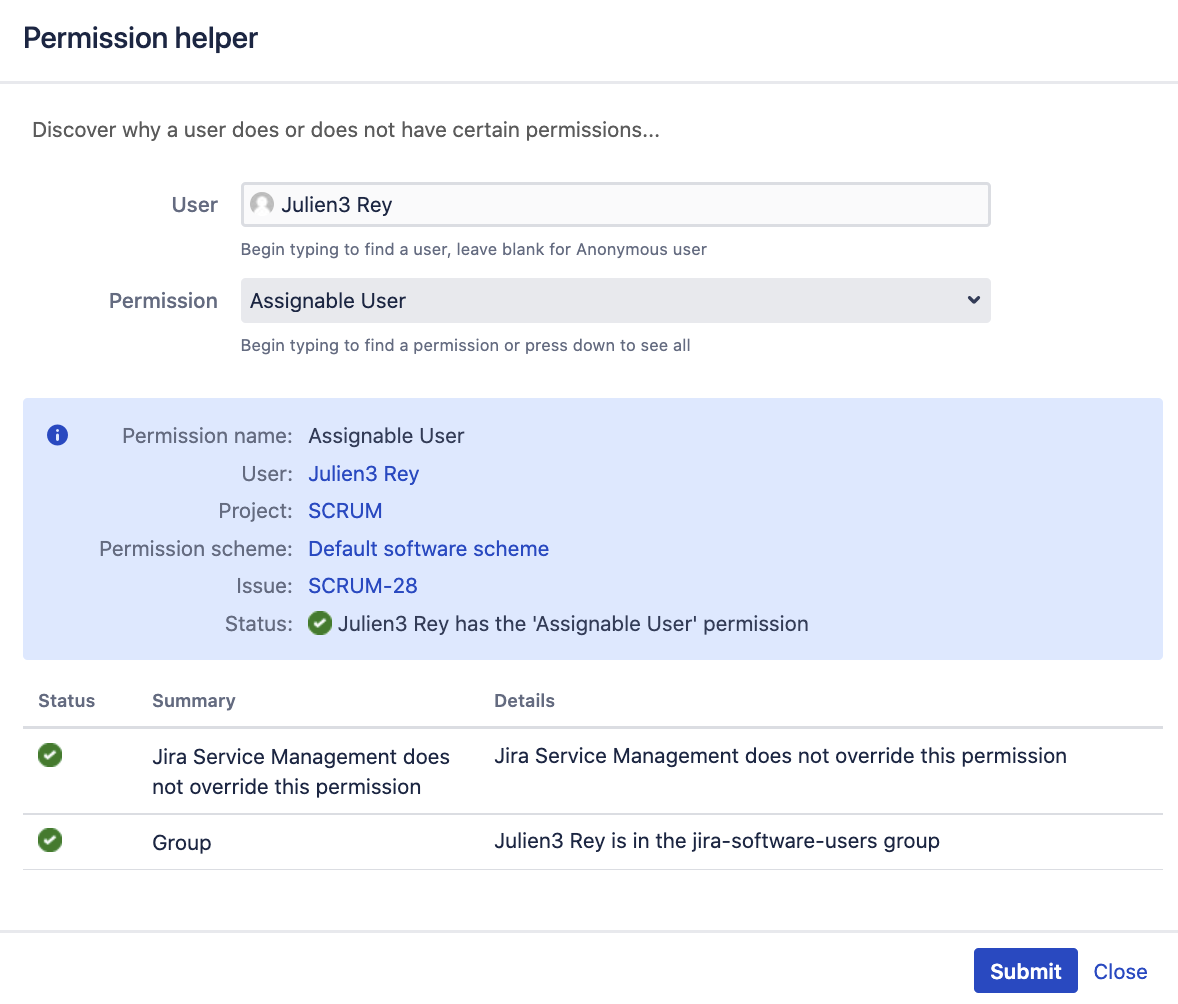
Task: Open the Assignable User permission selector
Action: (x=600, y=301)
